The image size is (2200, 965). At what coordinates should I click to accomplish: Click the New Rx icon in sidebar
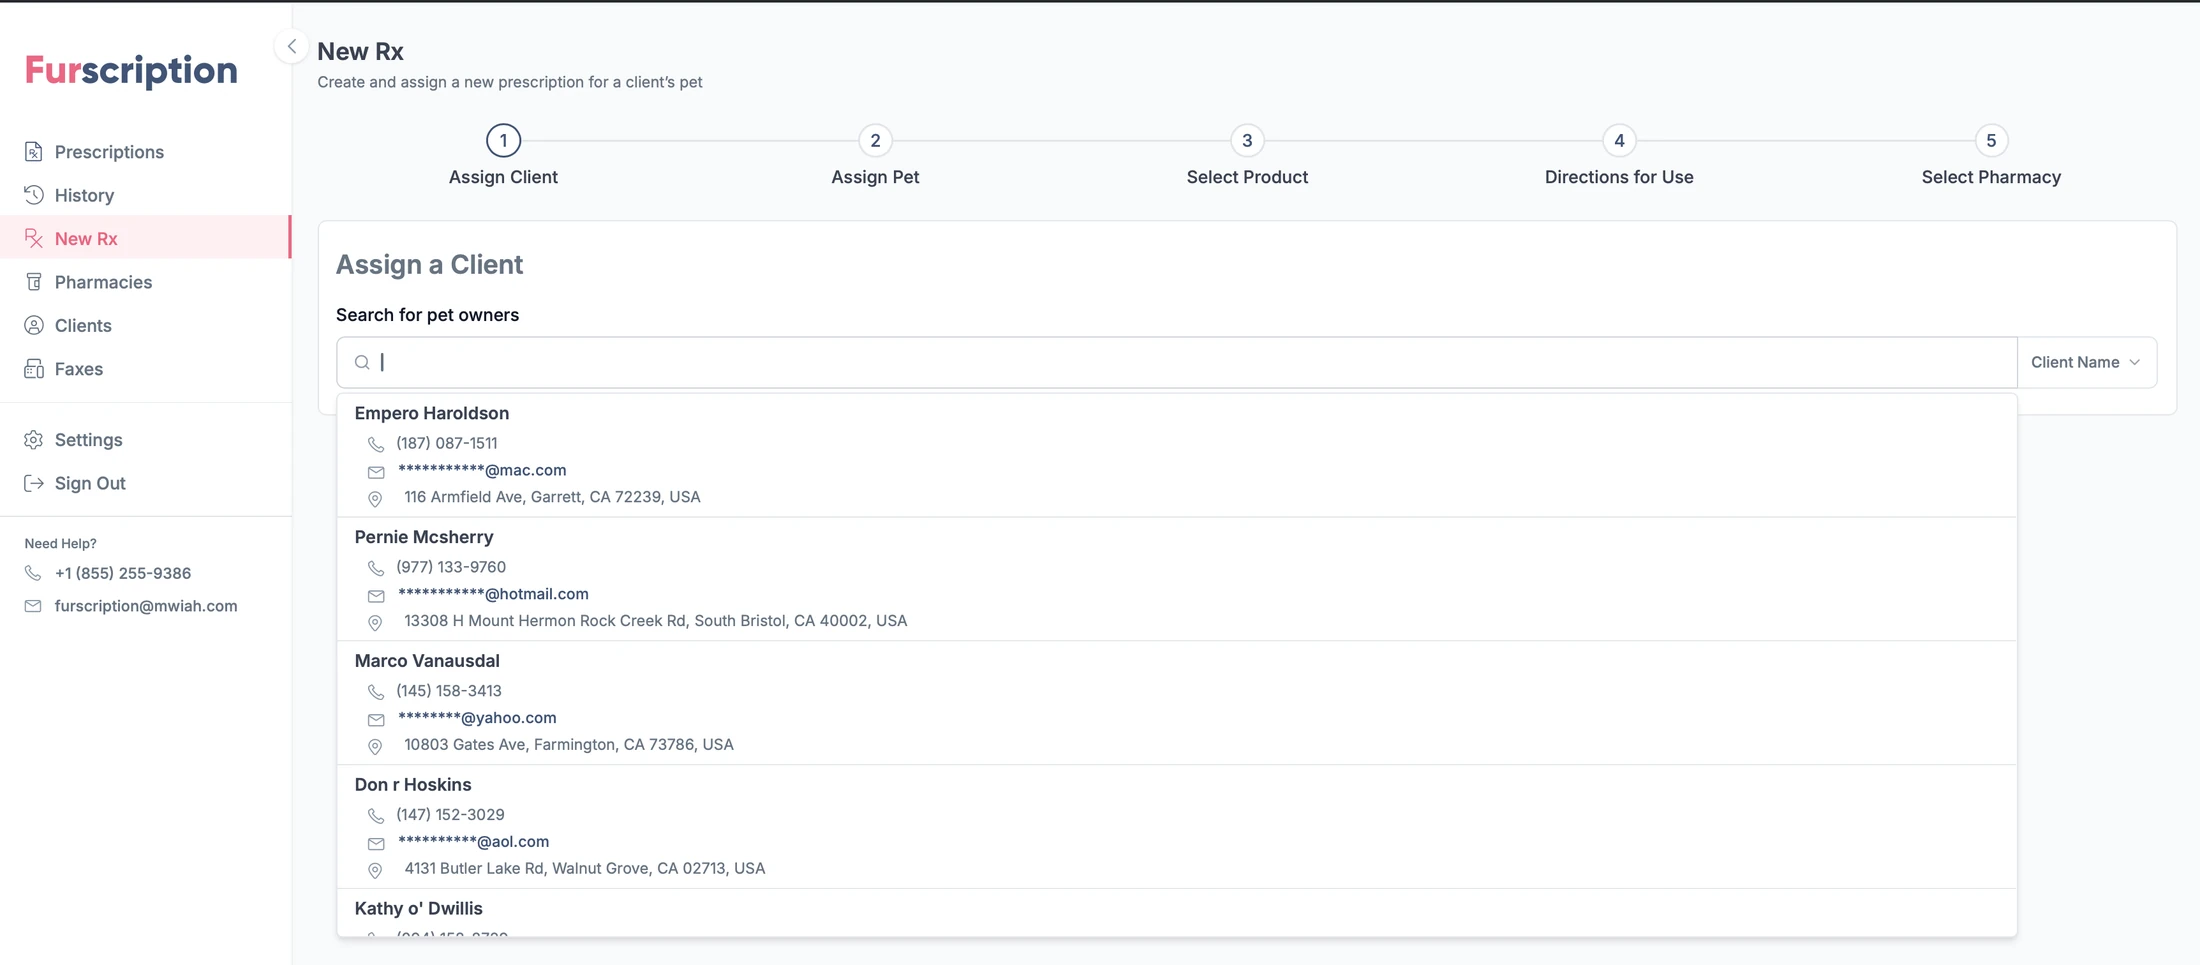pyautogui.click(x=34, y=238)
